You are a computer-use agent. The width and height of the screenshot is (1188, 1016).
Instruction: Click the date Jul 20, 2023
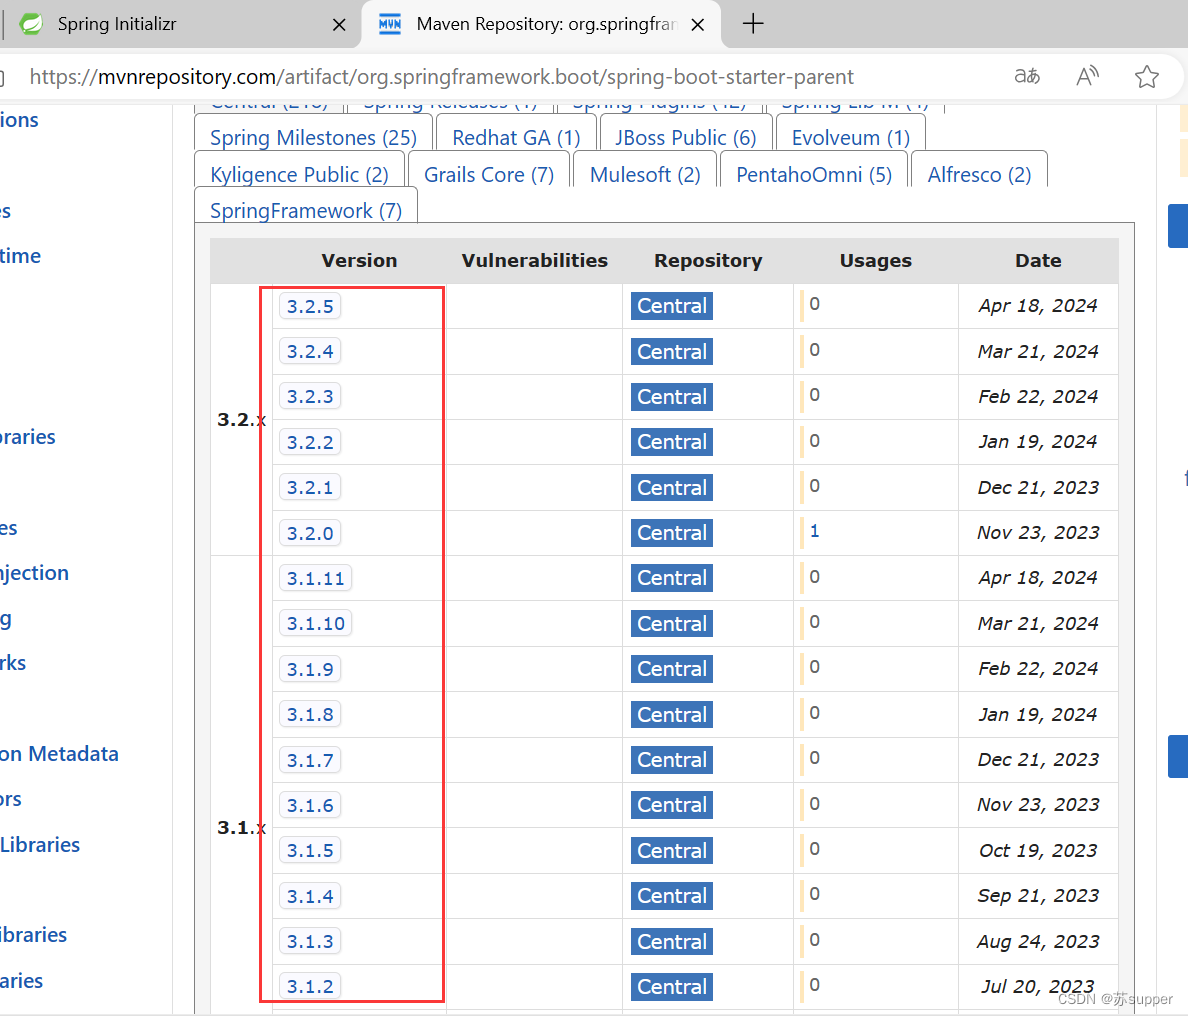(x=1037, y=986)
